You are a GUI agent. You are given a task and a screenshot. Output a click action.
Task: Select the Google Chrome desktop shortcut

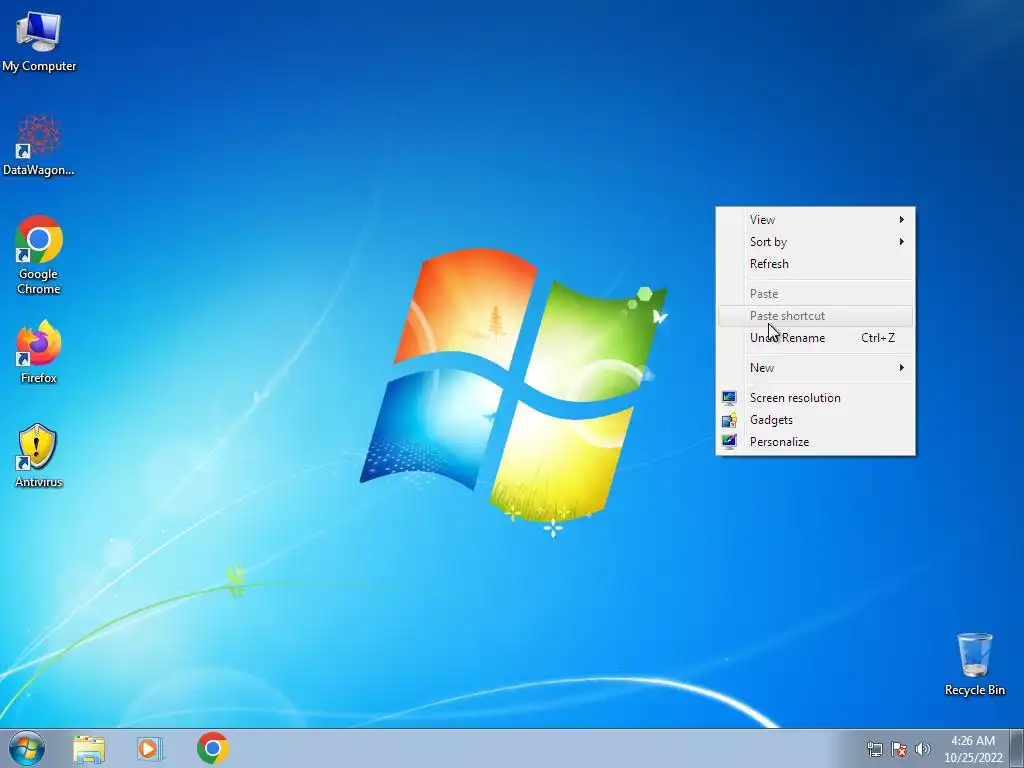point(39,255)
